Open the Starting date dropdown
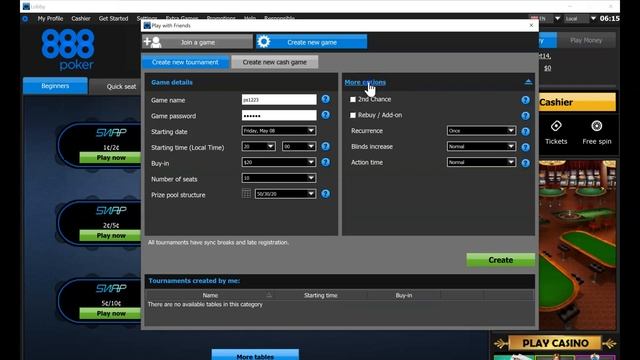 279,131
